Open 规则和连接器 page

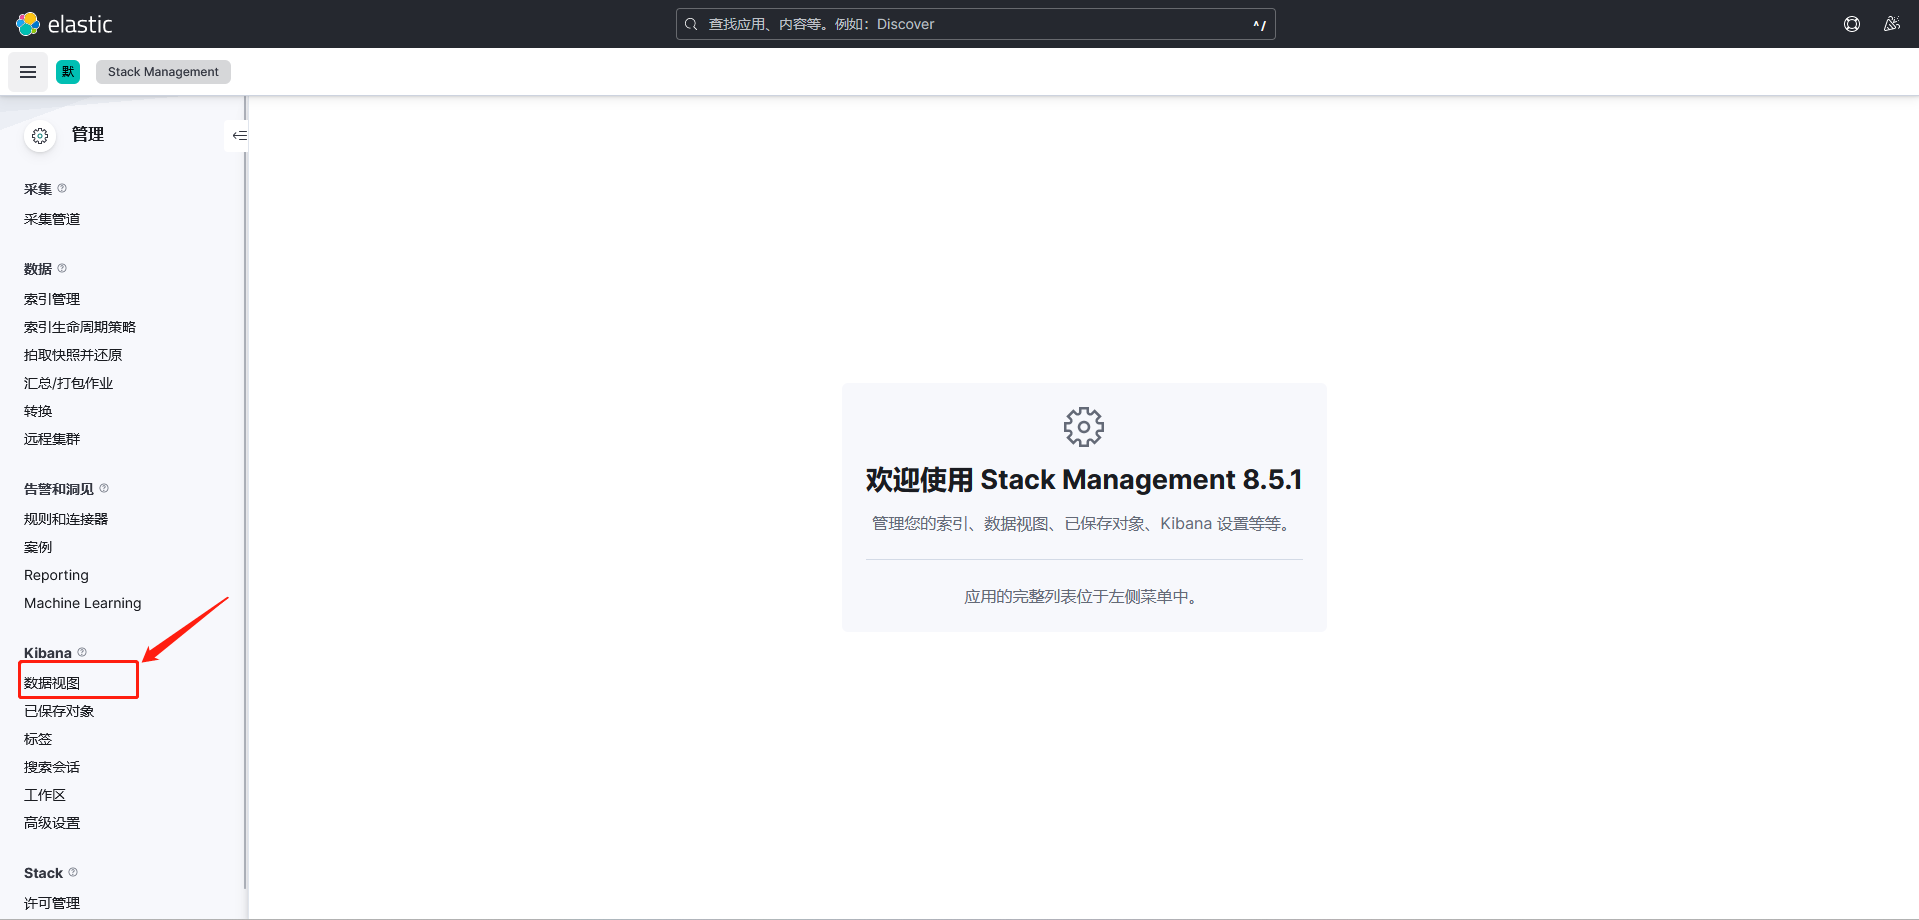[x=66, y=519]
